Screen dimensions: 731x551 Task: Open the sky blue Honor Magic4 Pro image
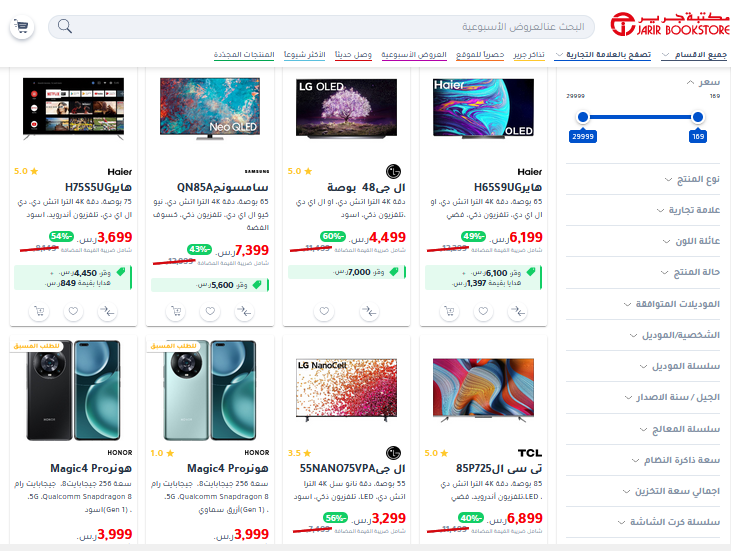(210, 391)
